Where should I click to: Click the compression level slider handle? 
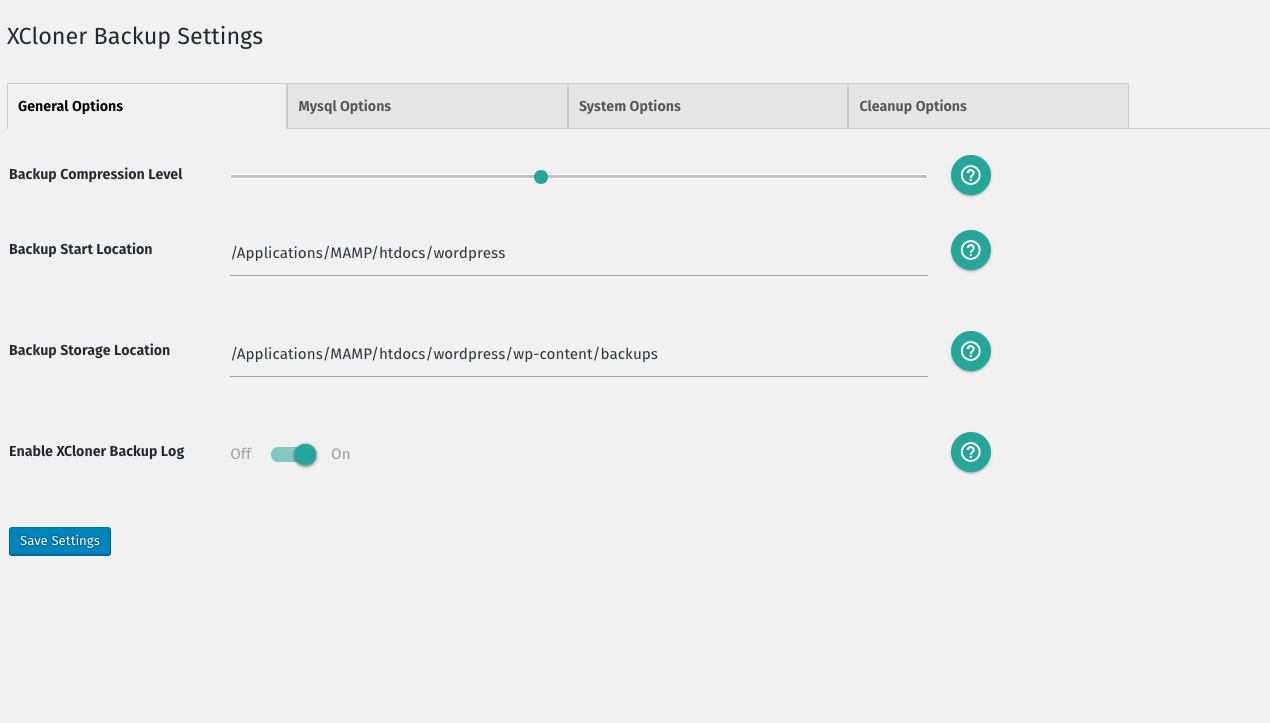pyautogui.click(x=541, y=177)
